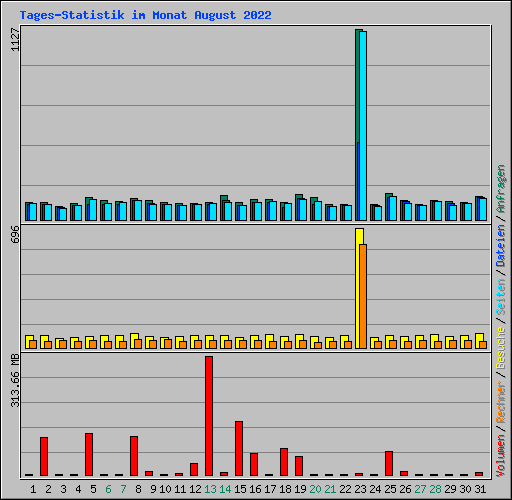Click the chart title Tages-Statistik im Monat August 2022
The image size is (512, 500).
(146, 15)
